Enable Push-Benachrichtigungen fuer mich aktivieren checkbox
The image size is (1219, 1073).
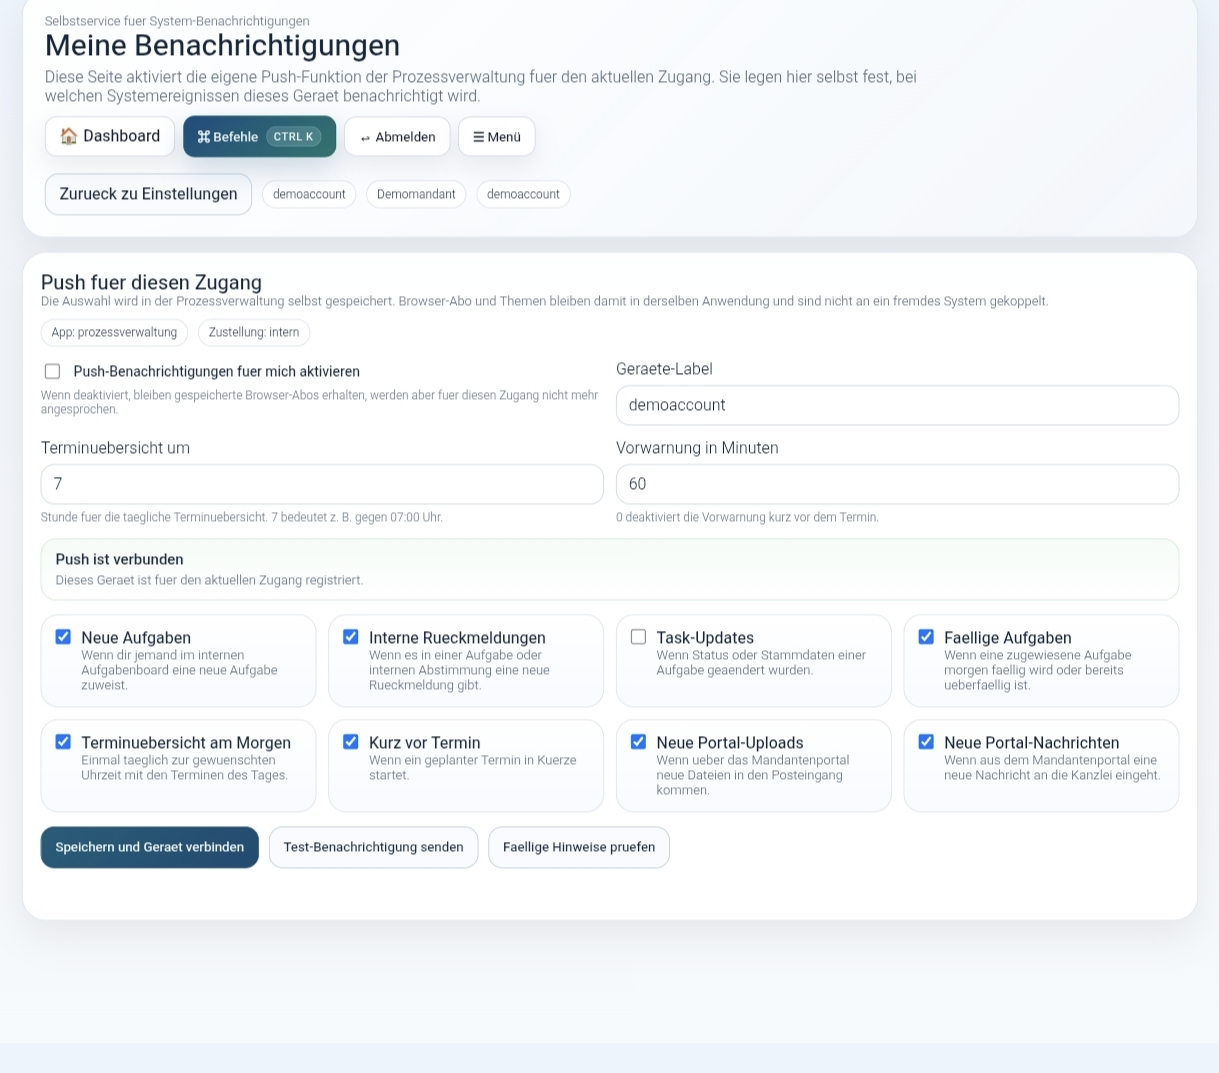(x=53, y=372)
